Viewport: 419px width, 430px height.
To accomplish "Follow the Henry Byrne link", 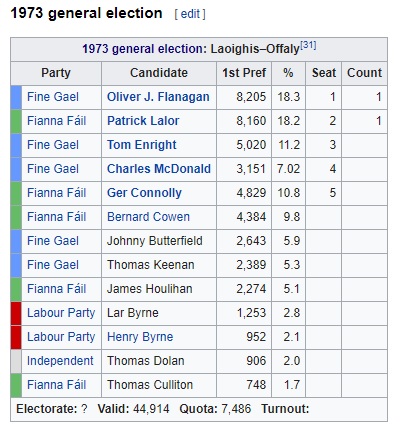I will coord(140,337).
